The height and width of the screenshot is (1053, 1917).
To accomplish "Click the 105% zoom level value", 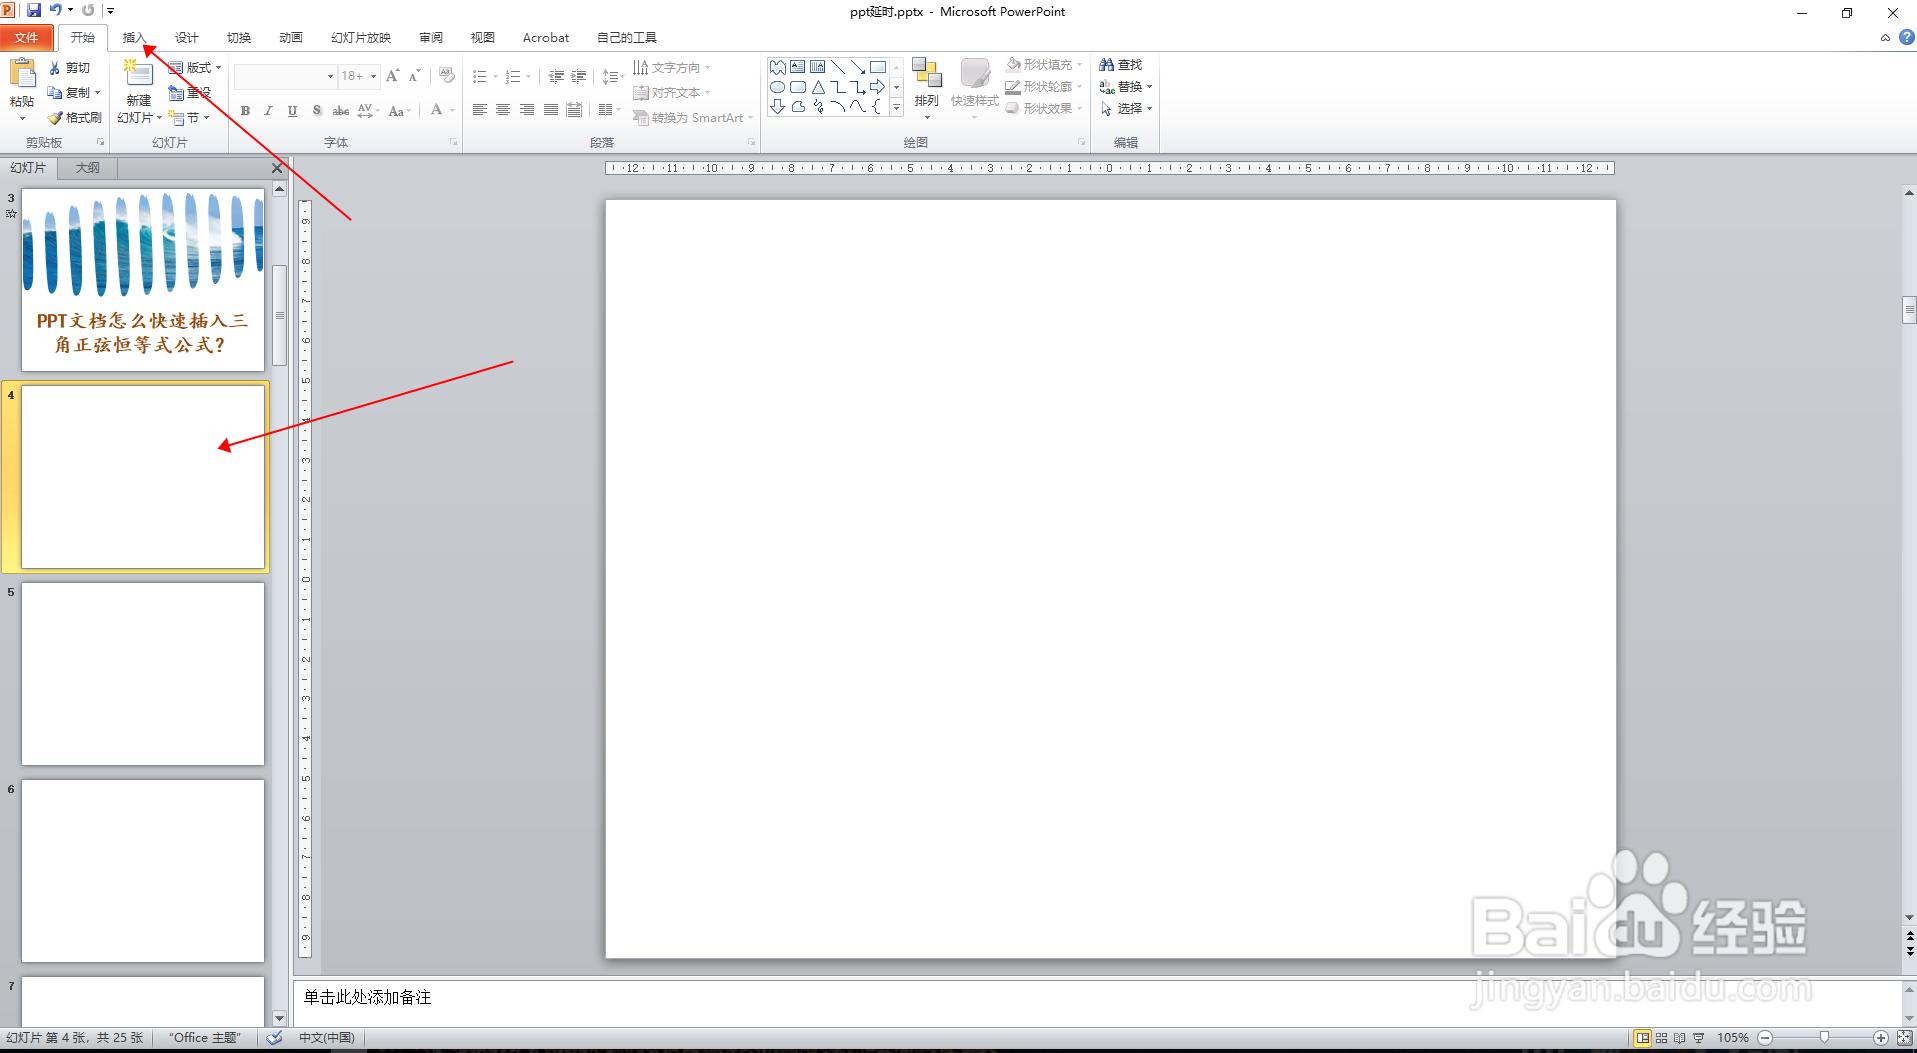I will pyautogui.click(x=1733, y=1038).
